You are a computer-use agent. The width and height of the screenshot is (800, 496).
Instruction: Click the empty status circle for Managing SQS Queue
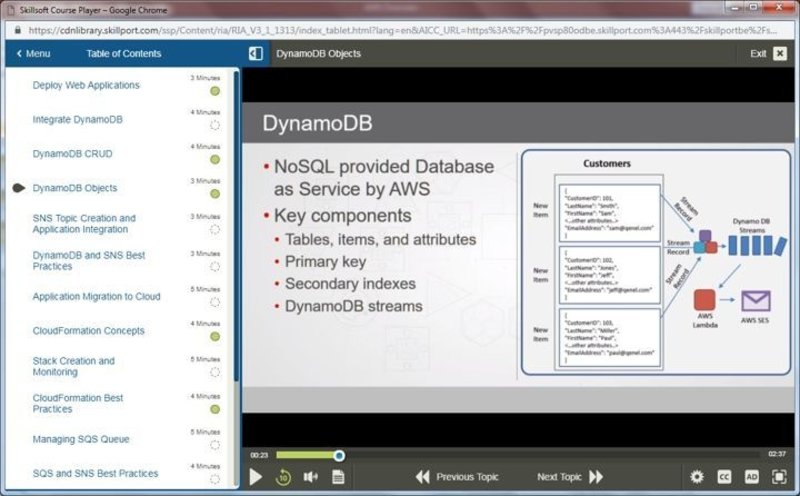tap(215, 445)
